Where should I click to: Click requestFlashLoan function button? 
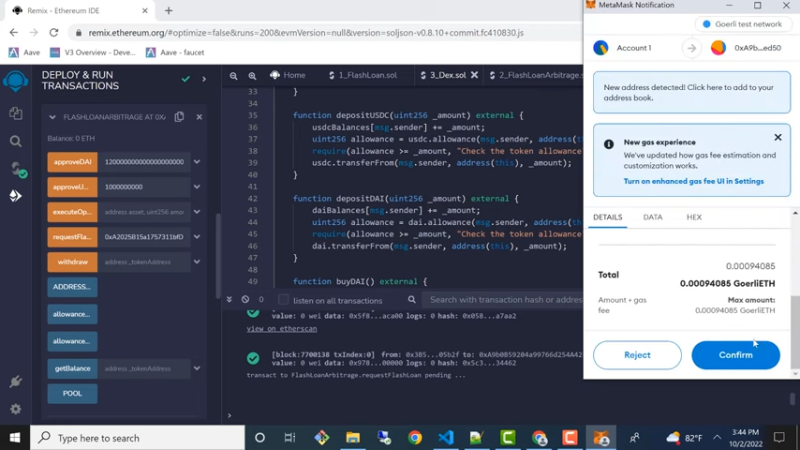[72, 237]
